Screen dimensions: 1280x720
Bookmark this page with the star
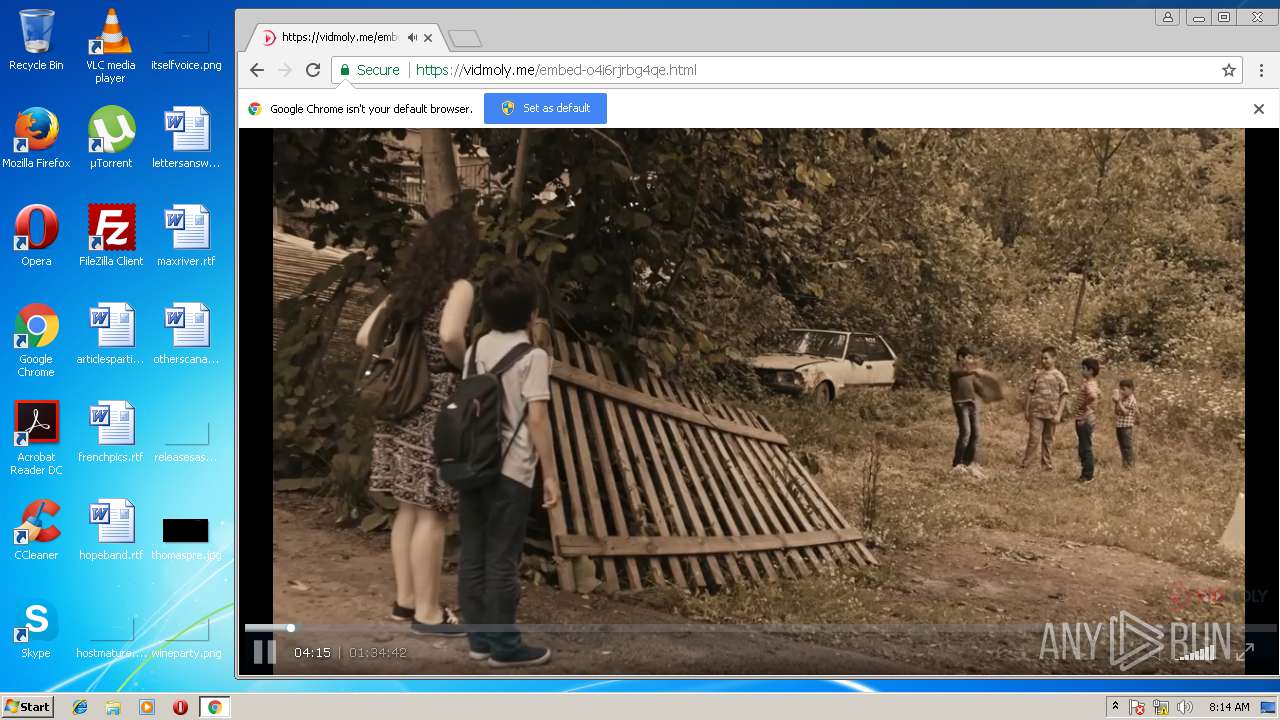coord(1229,70)
